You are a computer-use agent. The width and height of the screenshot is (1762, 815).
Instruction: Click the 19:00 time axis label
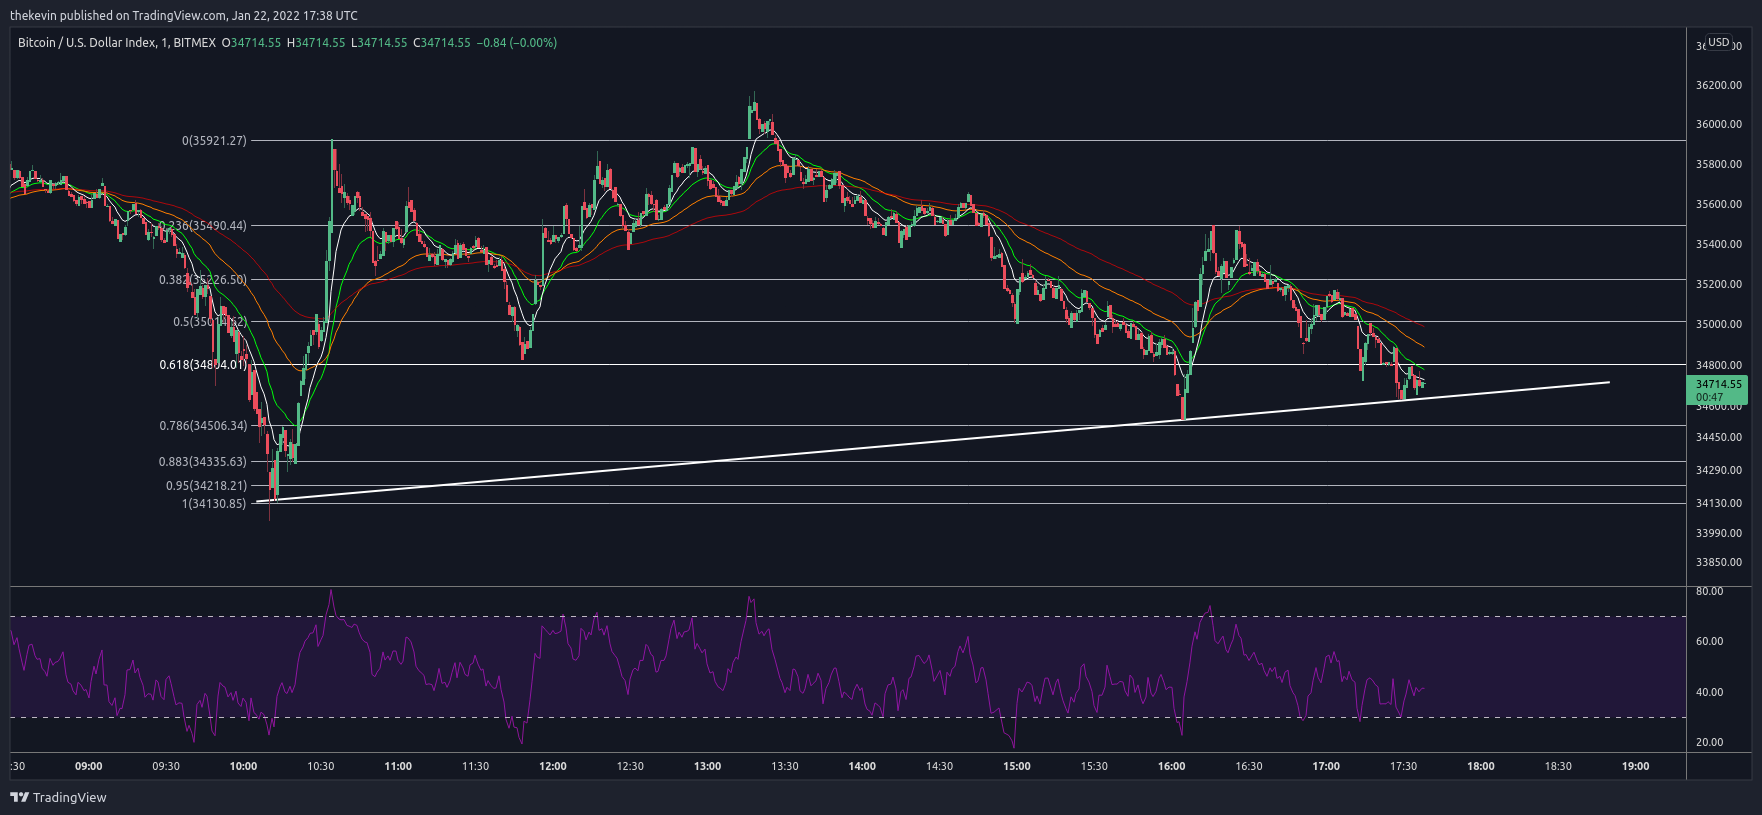click(1636, 766)
